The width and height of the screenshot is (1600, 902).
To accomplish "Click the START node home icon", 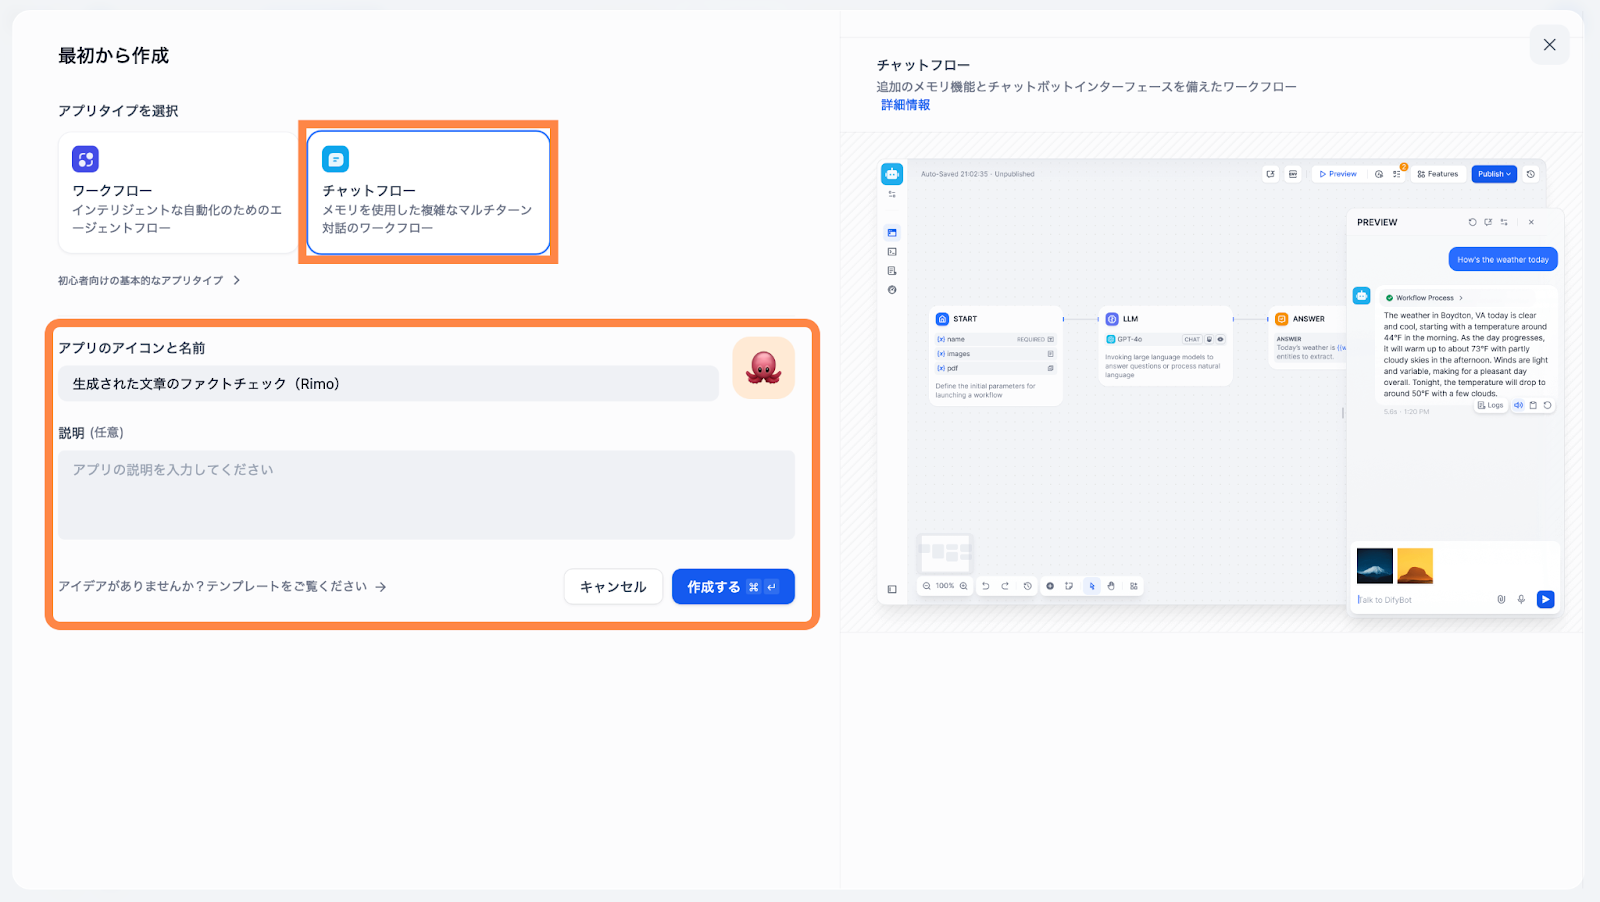I will tap(942, 319).
